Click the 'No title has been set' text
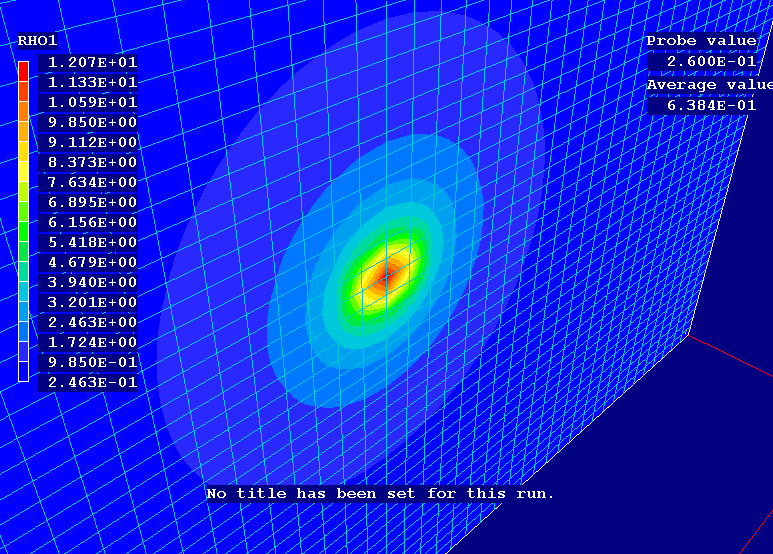 coord(380,493)
